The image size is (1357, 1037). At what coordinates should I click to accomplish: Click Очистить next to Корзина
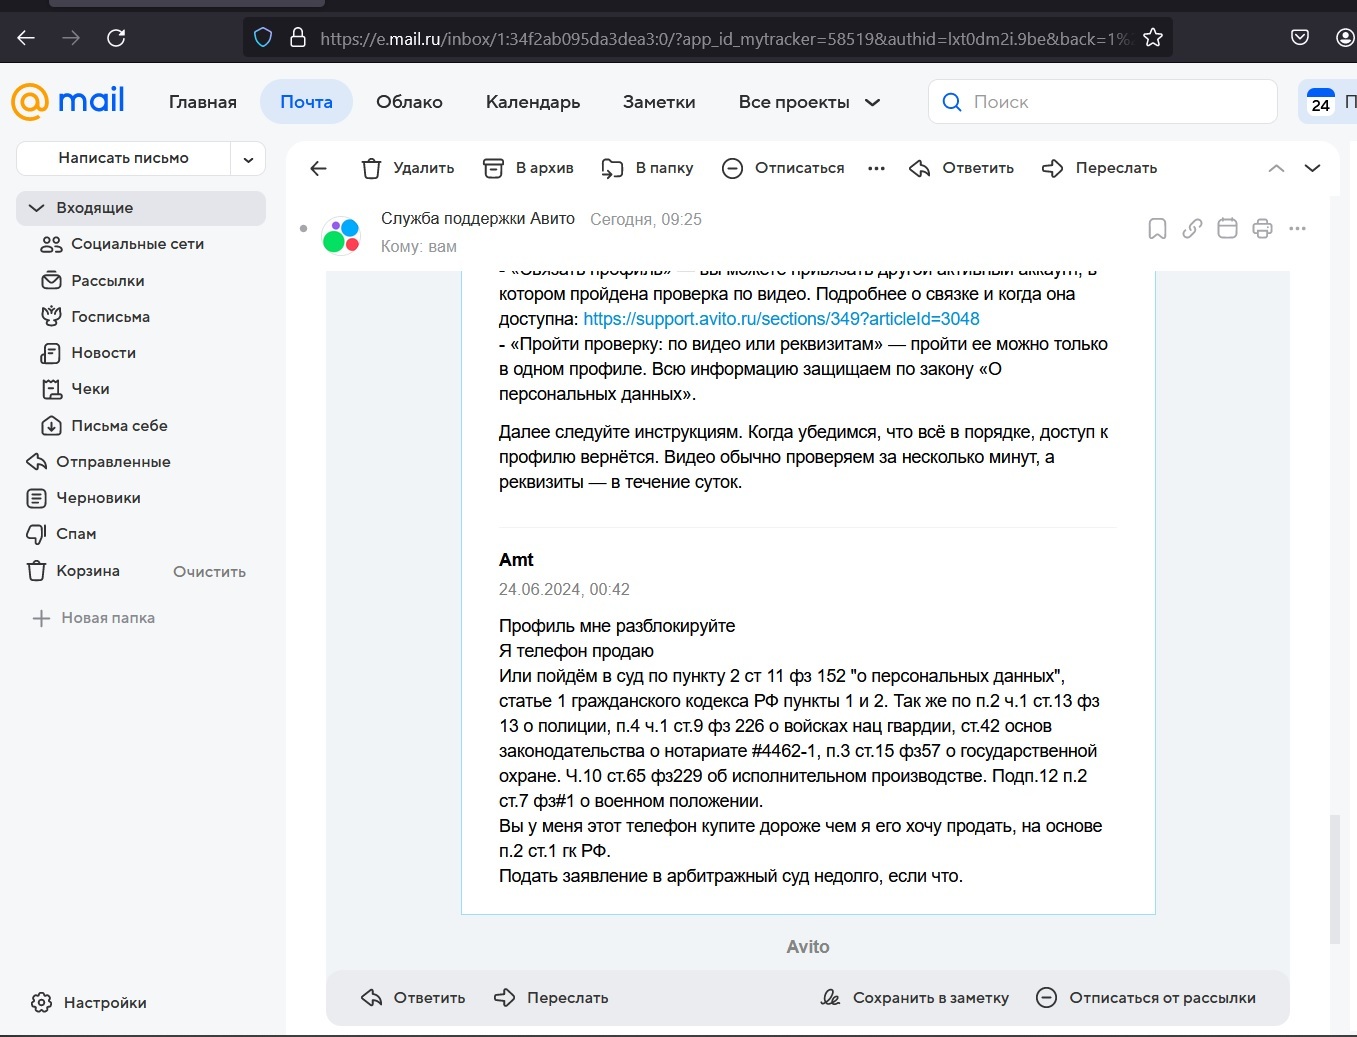click(209, 572)
